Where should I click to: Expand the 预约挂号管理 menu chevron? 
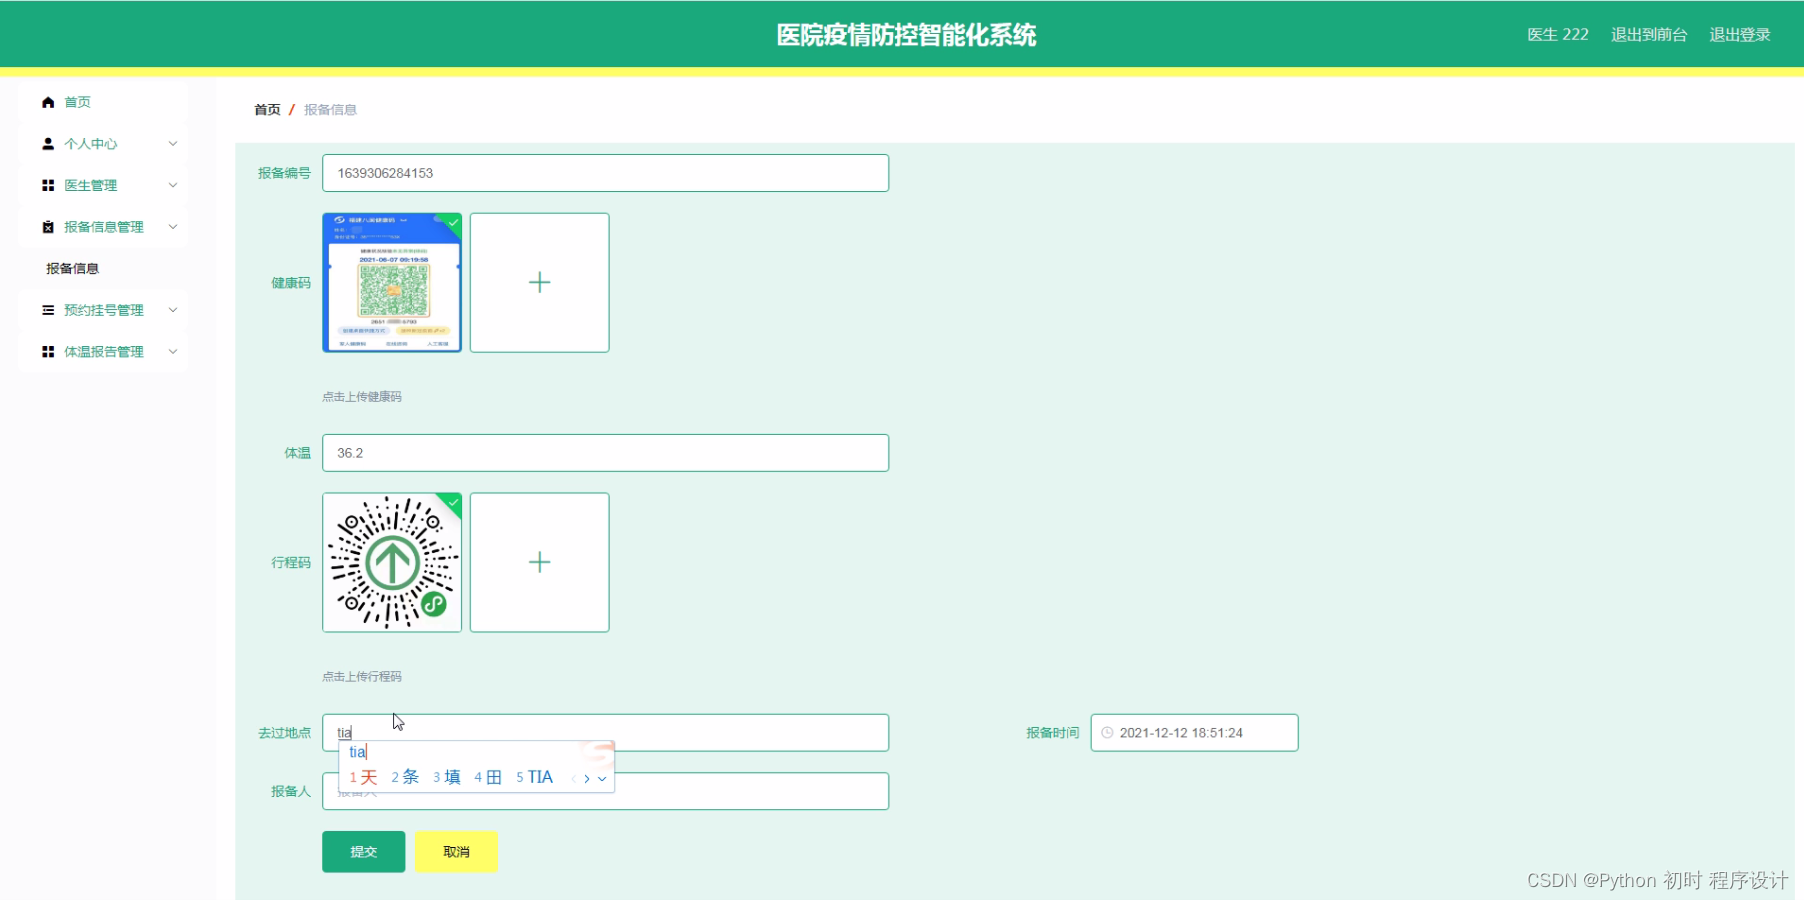point(173,310)
